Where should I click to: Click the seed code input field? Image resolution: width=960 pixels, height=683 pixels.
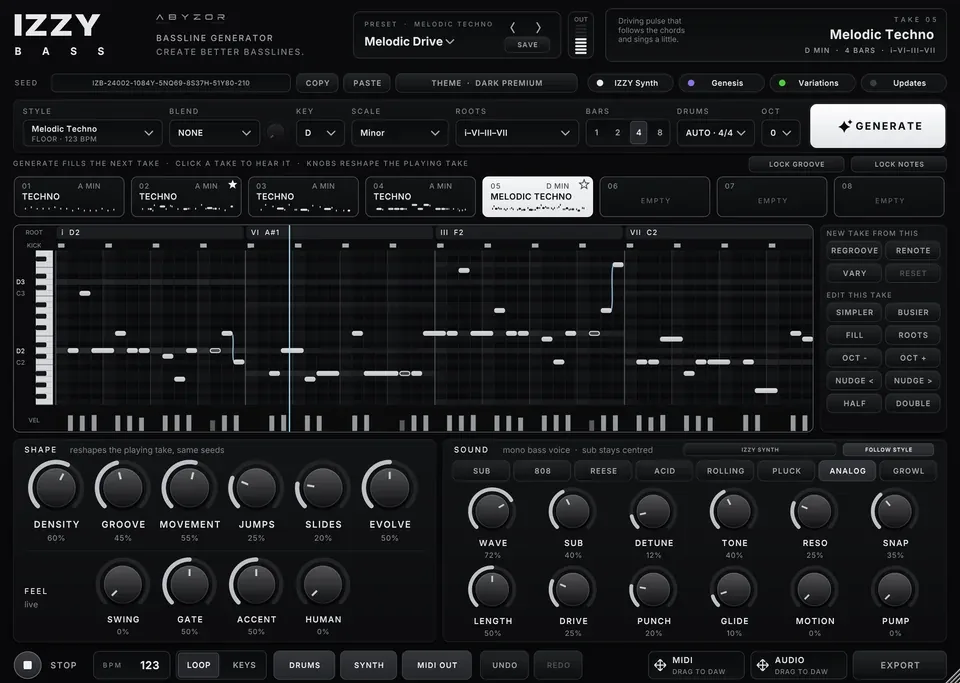tap(171, 83)
